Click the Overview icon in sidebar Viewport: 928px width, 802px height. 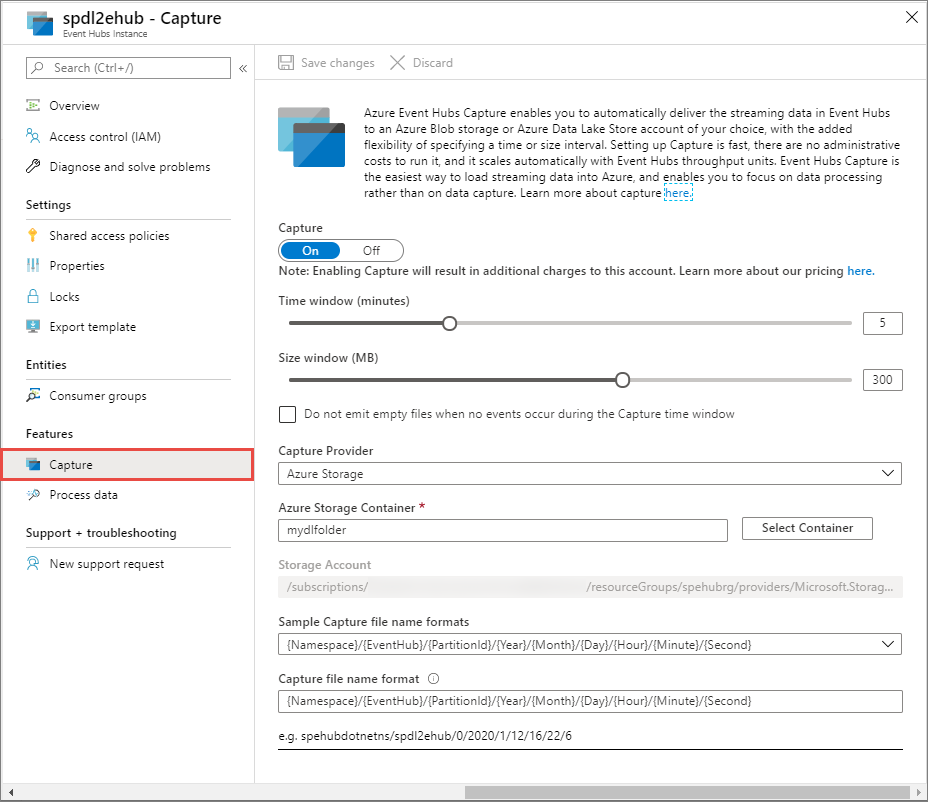coord(33,105)
